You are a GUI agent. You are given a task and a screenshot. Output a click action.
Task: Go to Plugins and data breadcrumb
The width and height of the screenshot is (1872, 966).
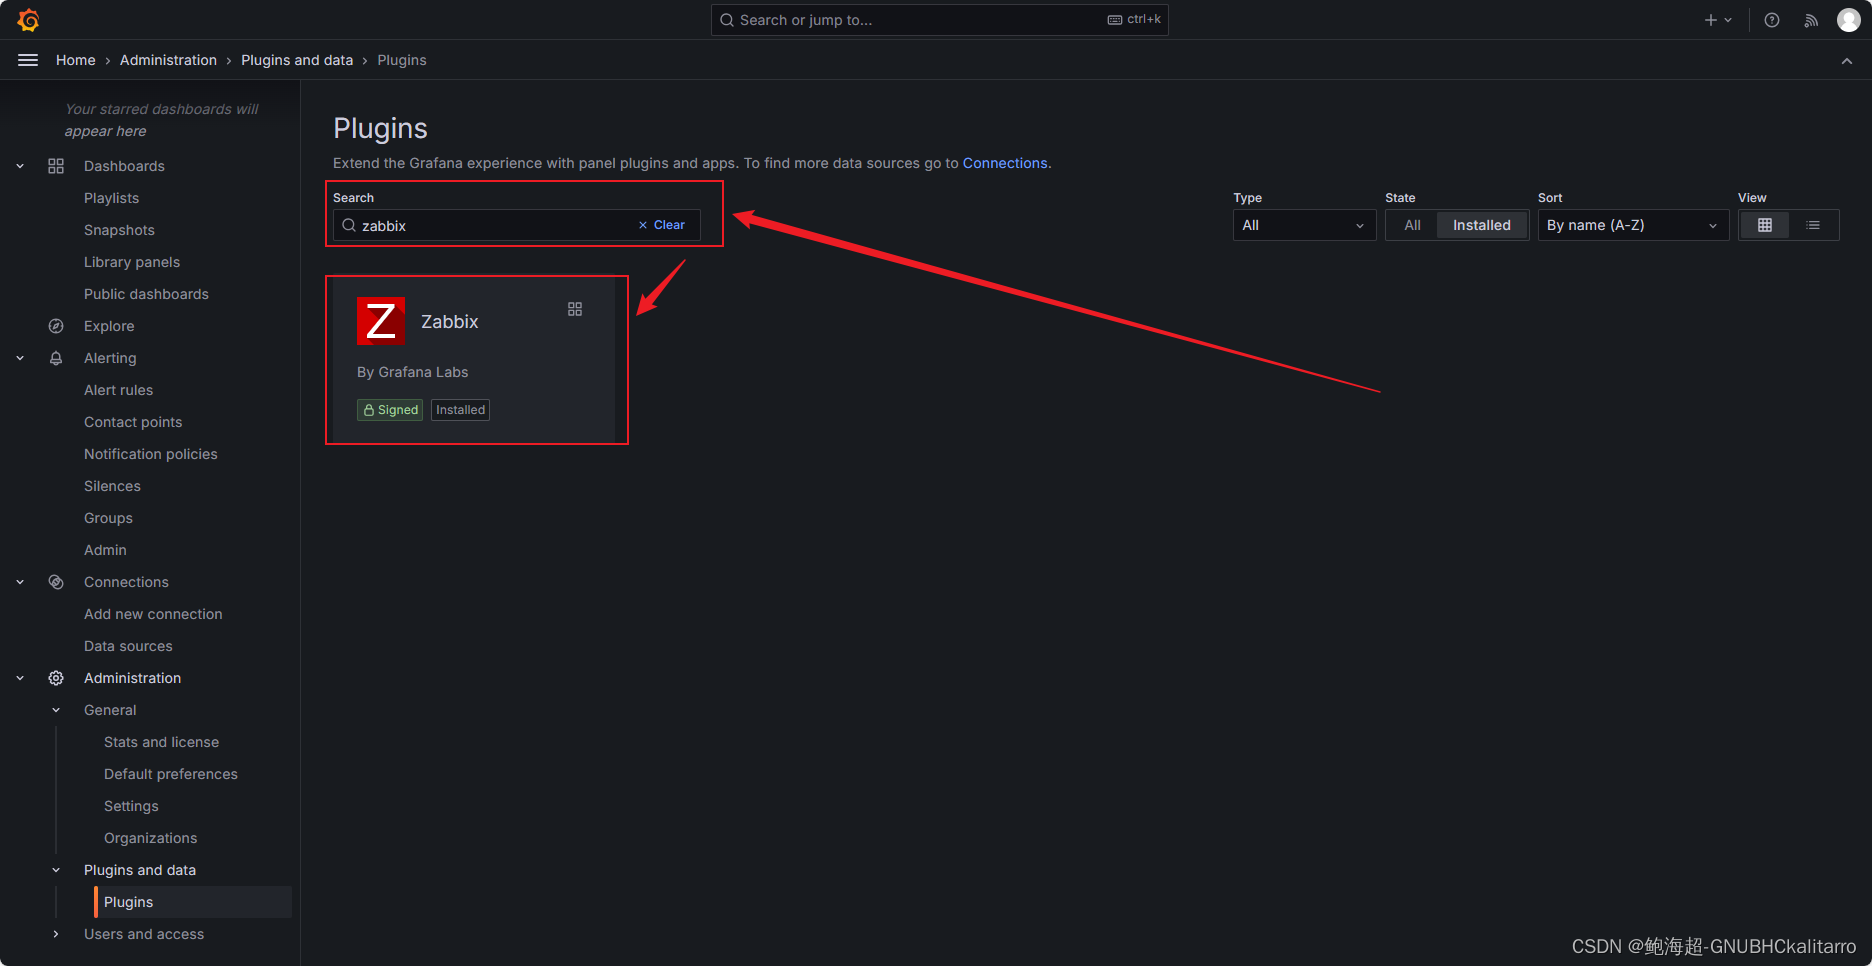click(x=297, y=60)
